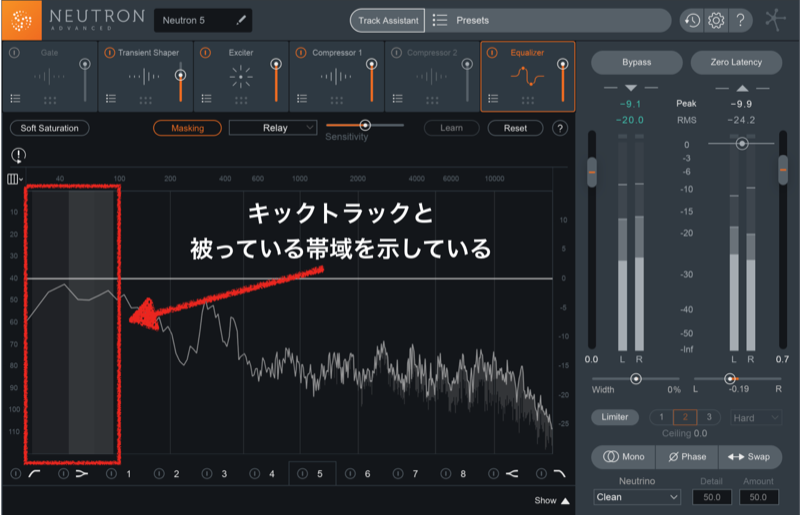Screen dimensions: 800x515
Task: Select the high shelf filter icon
Action: (512, 474)
